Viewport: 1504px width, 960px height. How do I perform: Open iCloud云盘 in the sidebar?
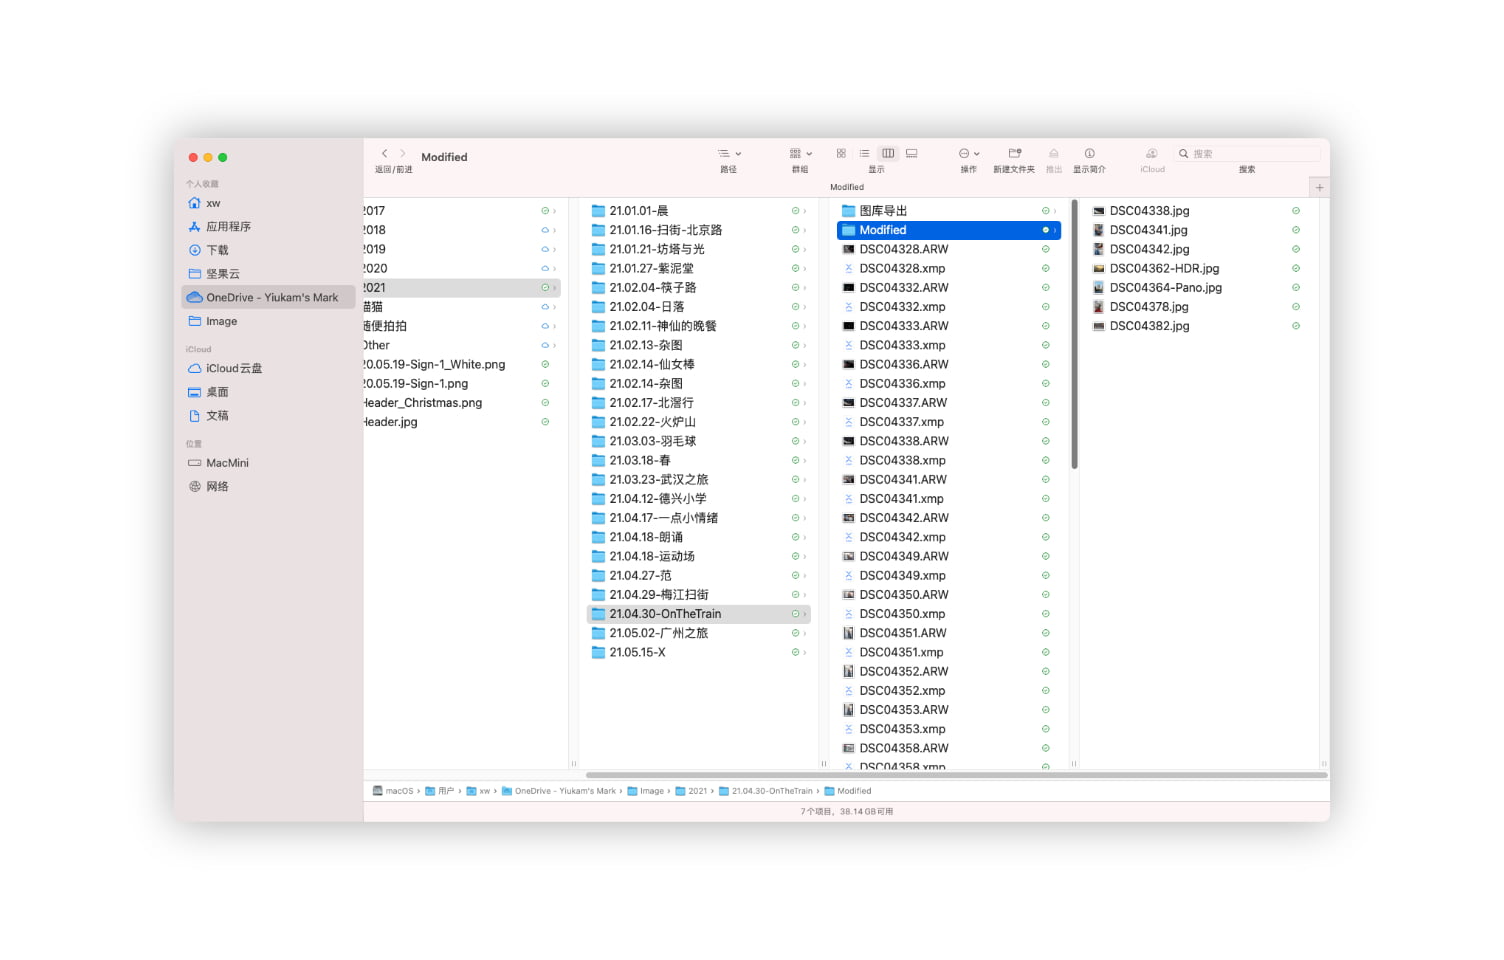pos(233,368)
